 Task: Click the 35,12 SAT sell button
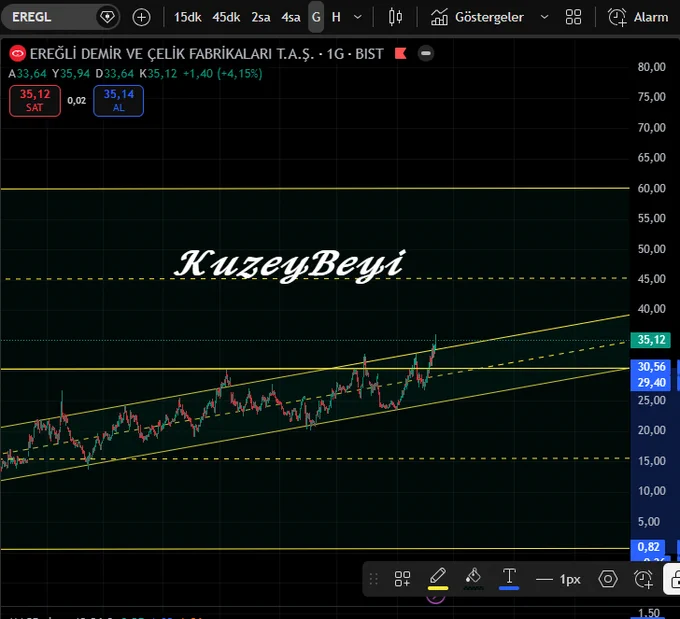35,101
